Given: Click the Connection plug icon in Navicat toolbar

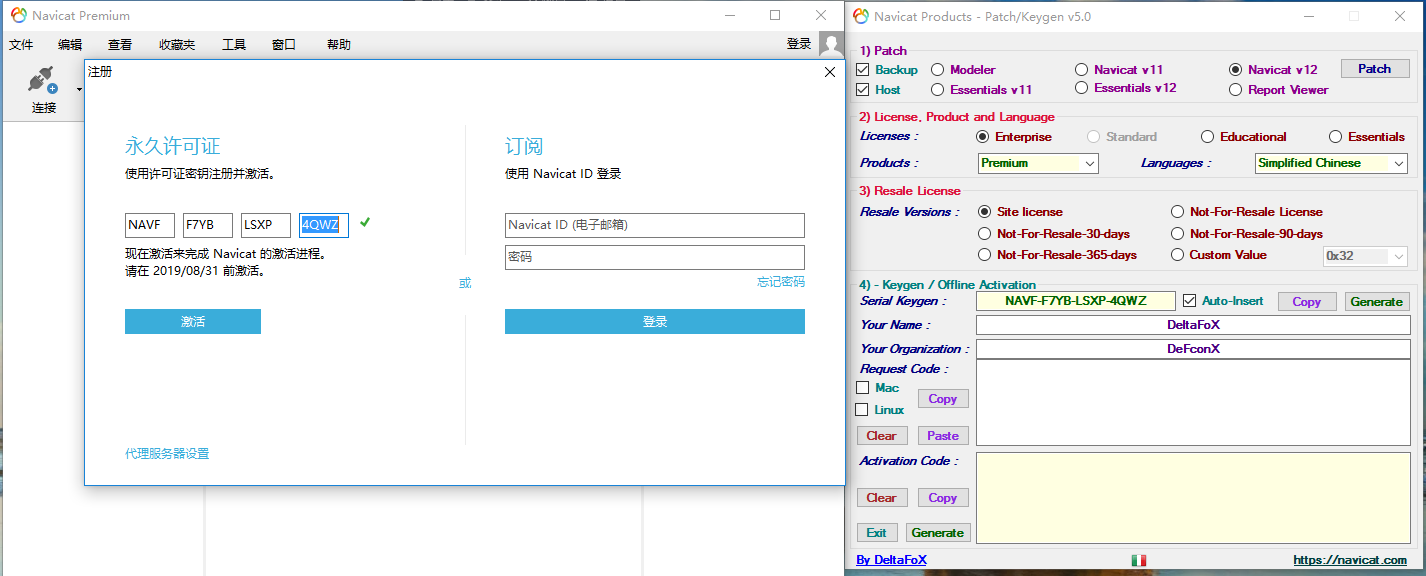Looking at the screenshot, I should 43,80.
